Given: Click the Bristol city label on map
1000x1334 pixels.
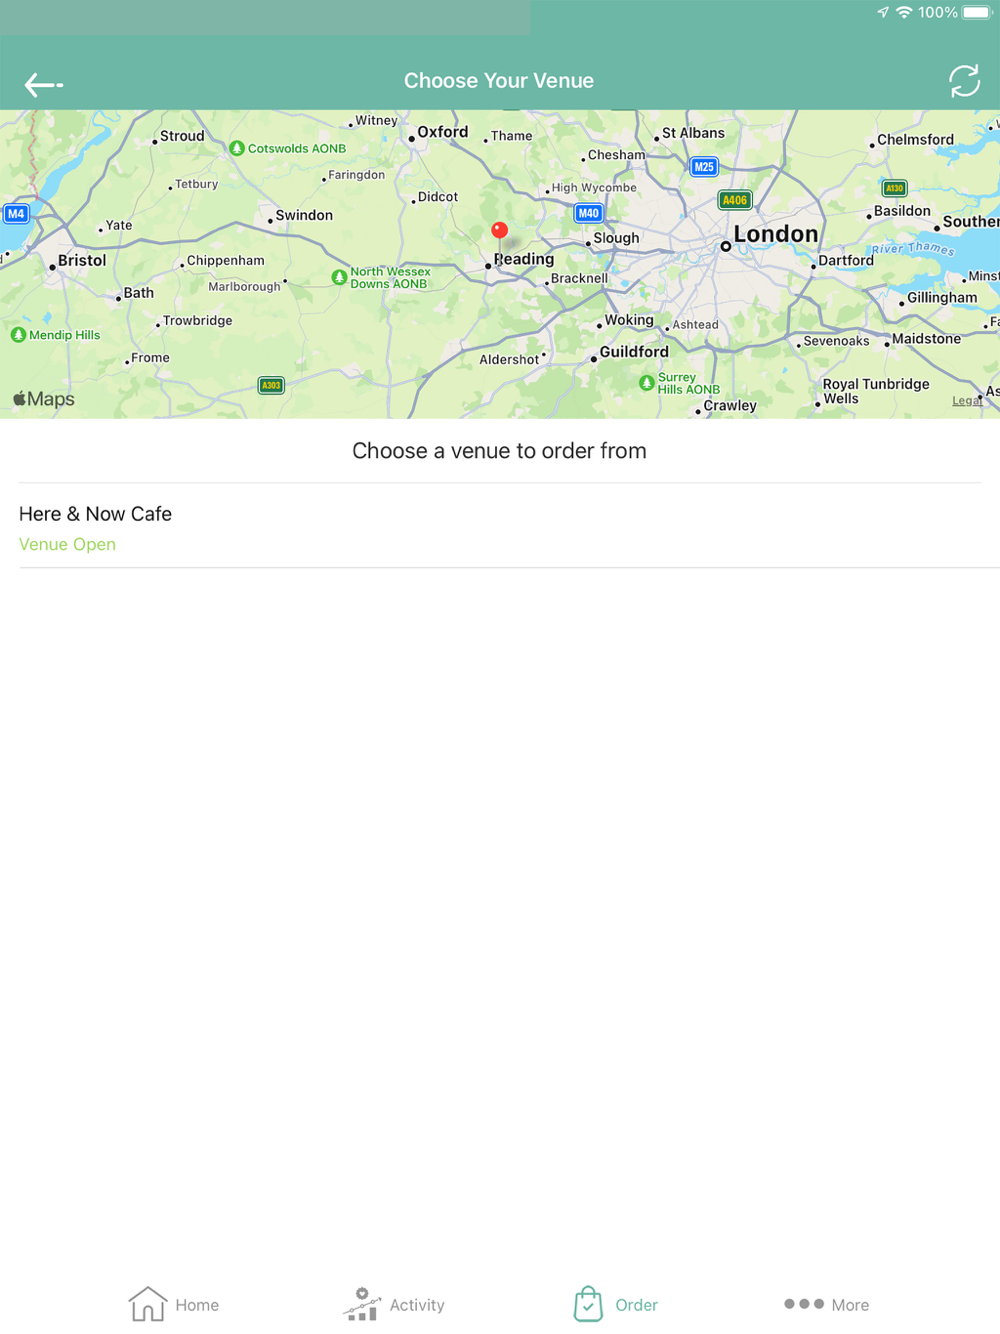Looking at the screenshot, I should [82, 260].
